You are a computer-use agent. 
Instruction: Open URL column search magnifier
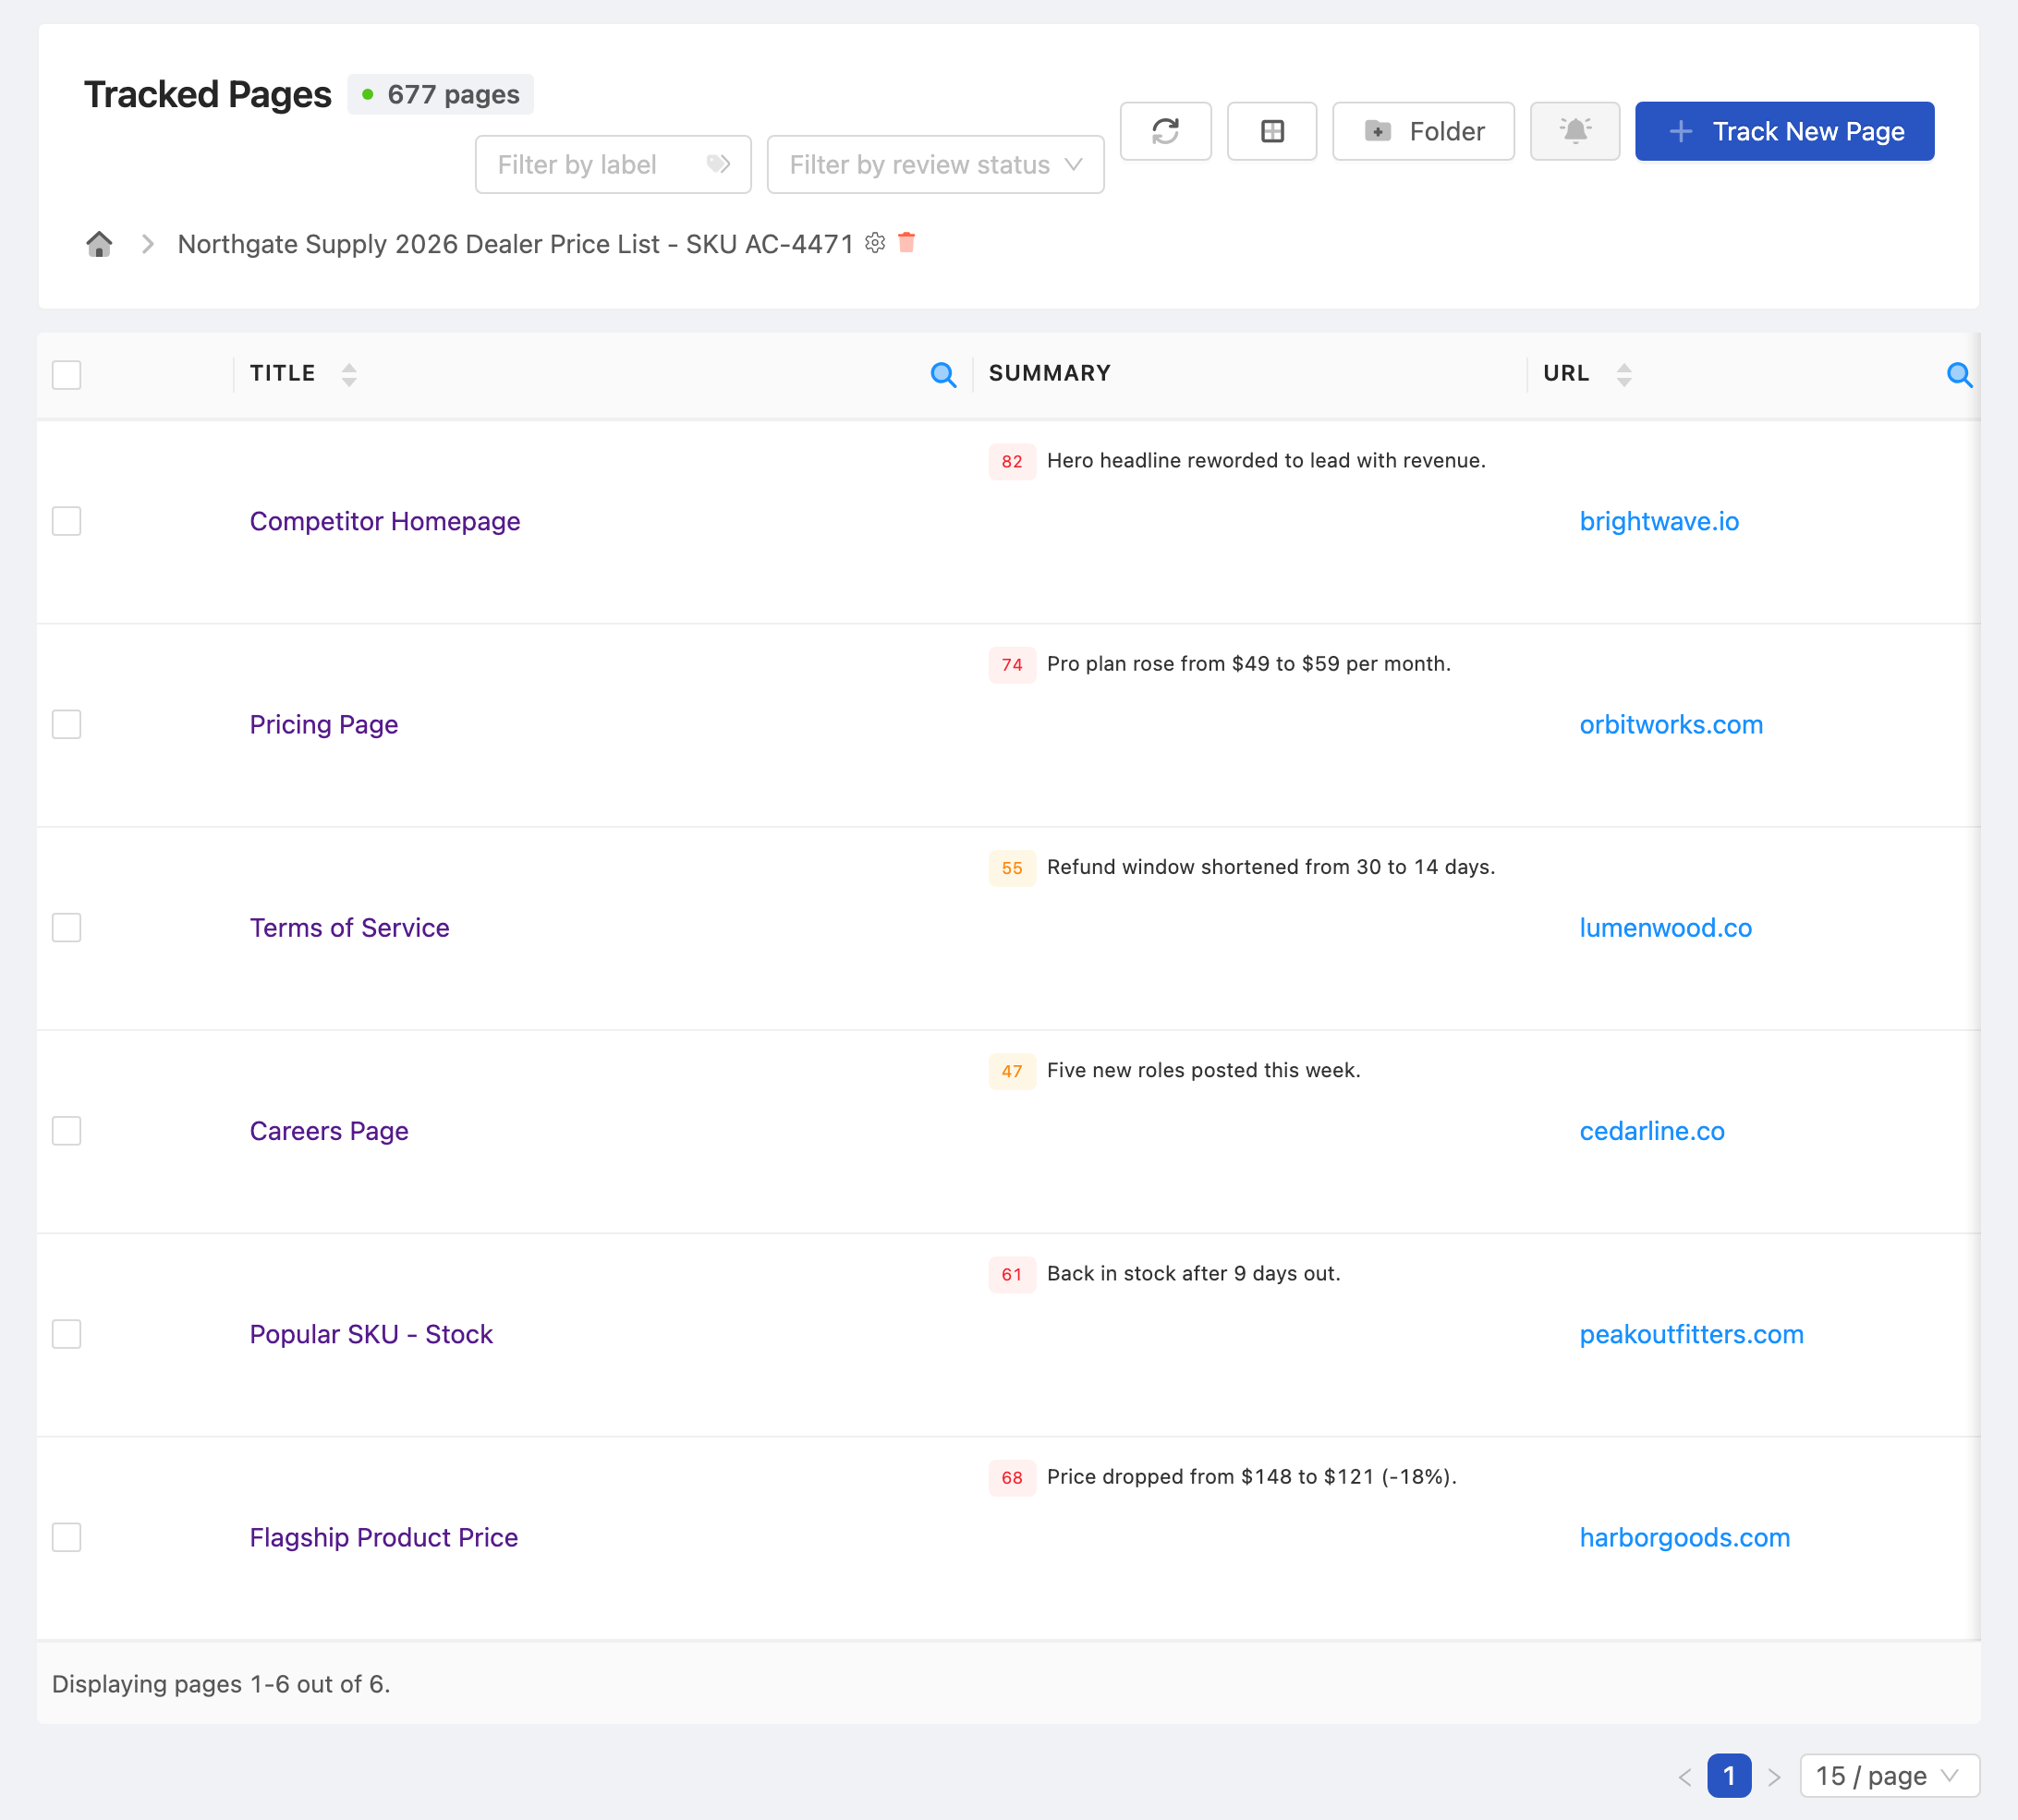tap(1959, 375)
